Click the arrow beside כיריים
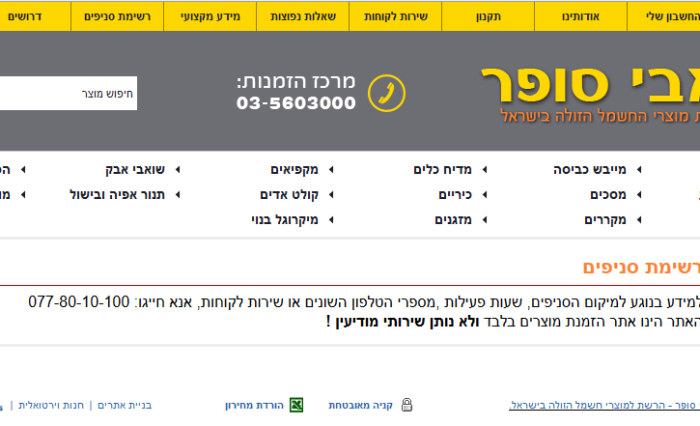 click(x=485, y=195)
